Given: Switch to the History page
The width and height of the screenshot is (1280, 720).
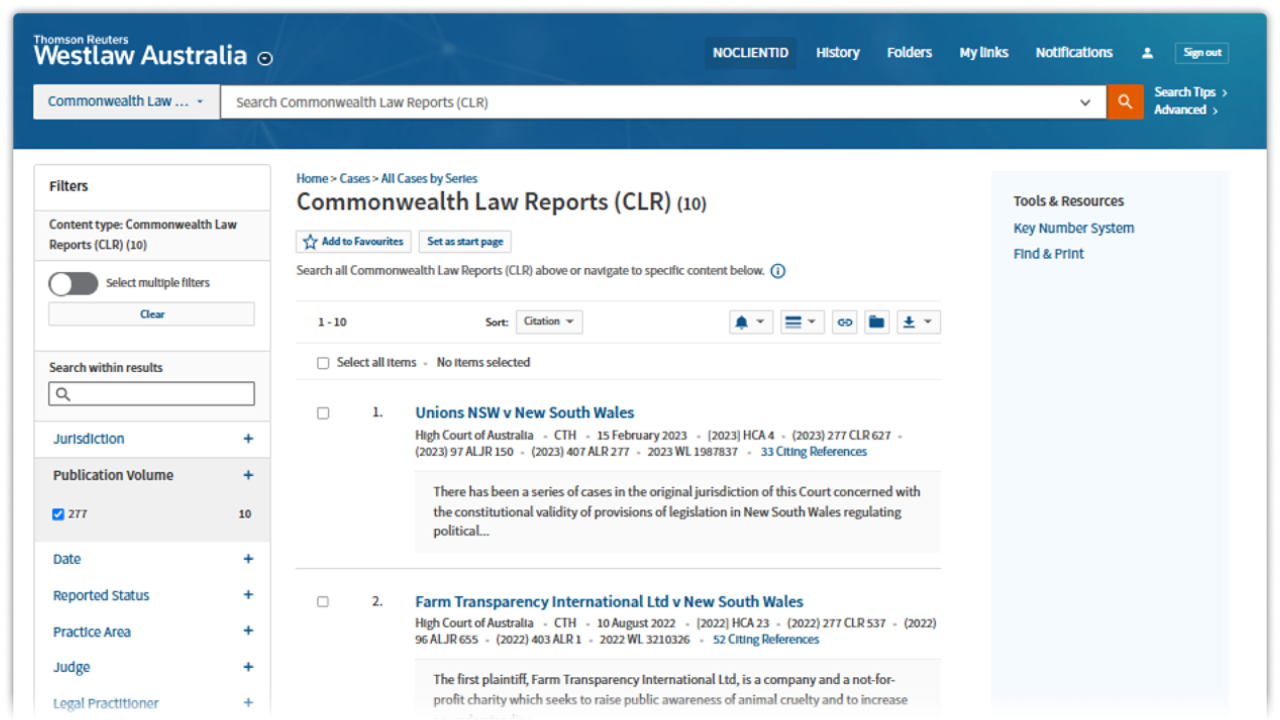Looking at the screenshot, I should [x=837, y=52].
